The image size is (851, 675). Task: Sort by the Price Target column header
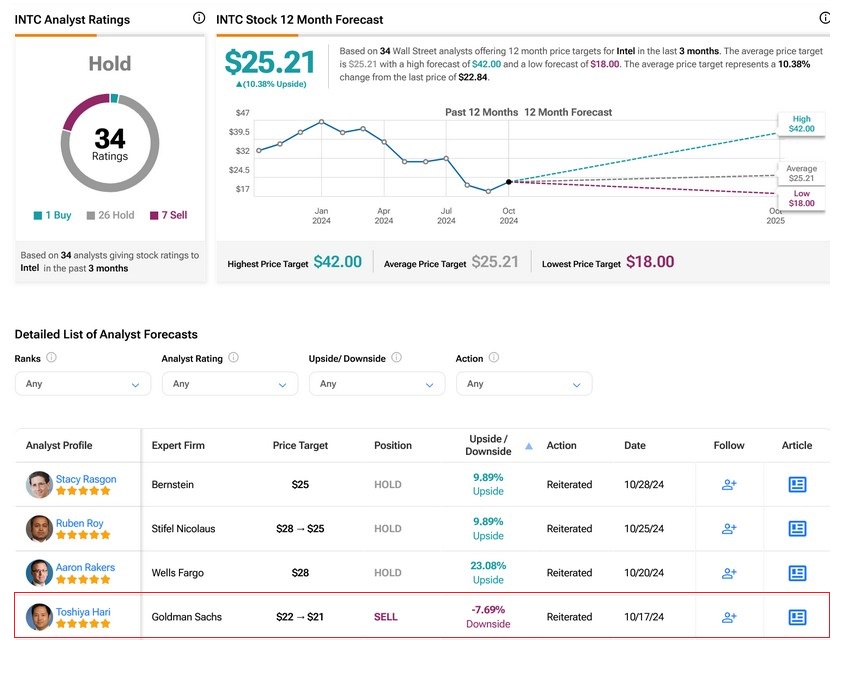(300, 446)
